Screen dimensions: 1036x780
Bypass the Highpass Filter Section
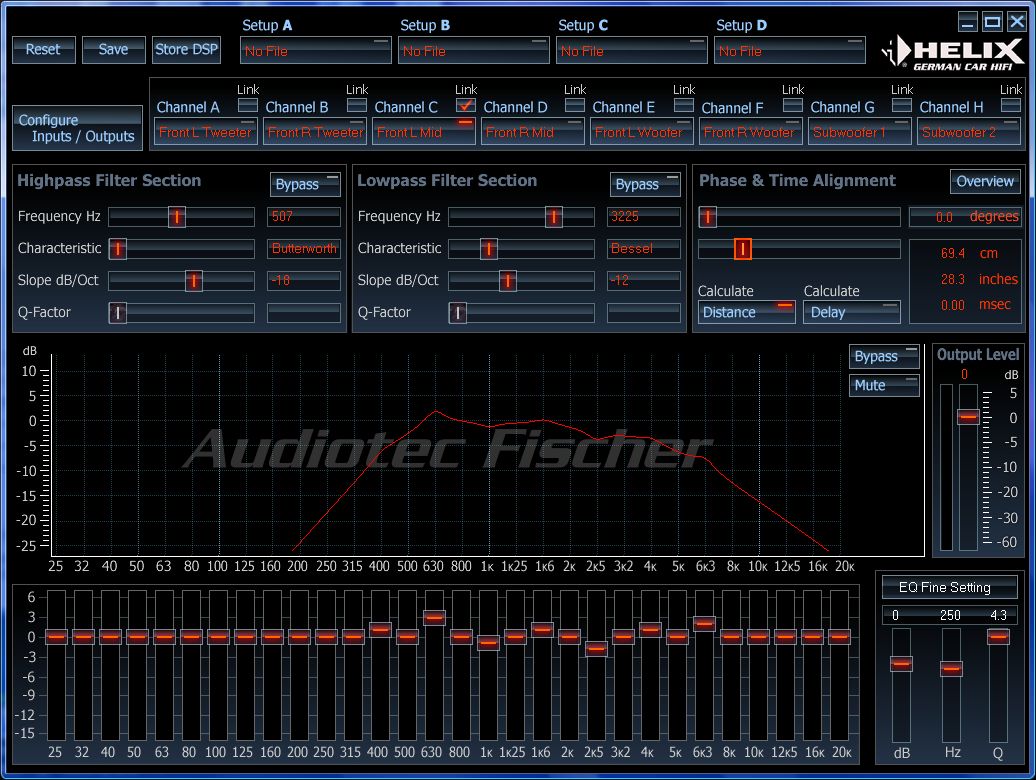click(x=305, y=184)
